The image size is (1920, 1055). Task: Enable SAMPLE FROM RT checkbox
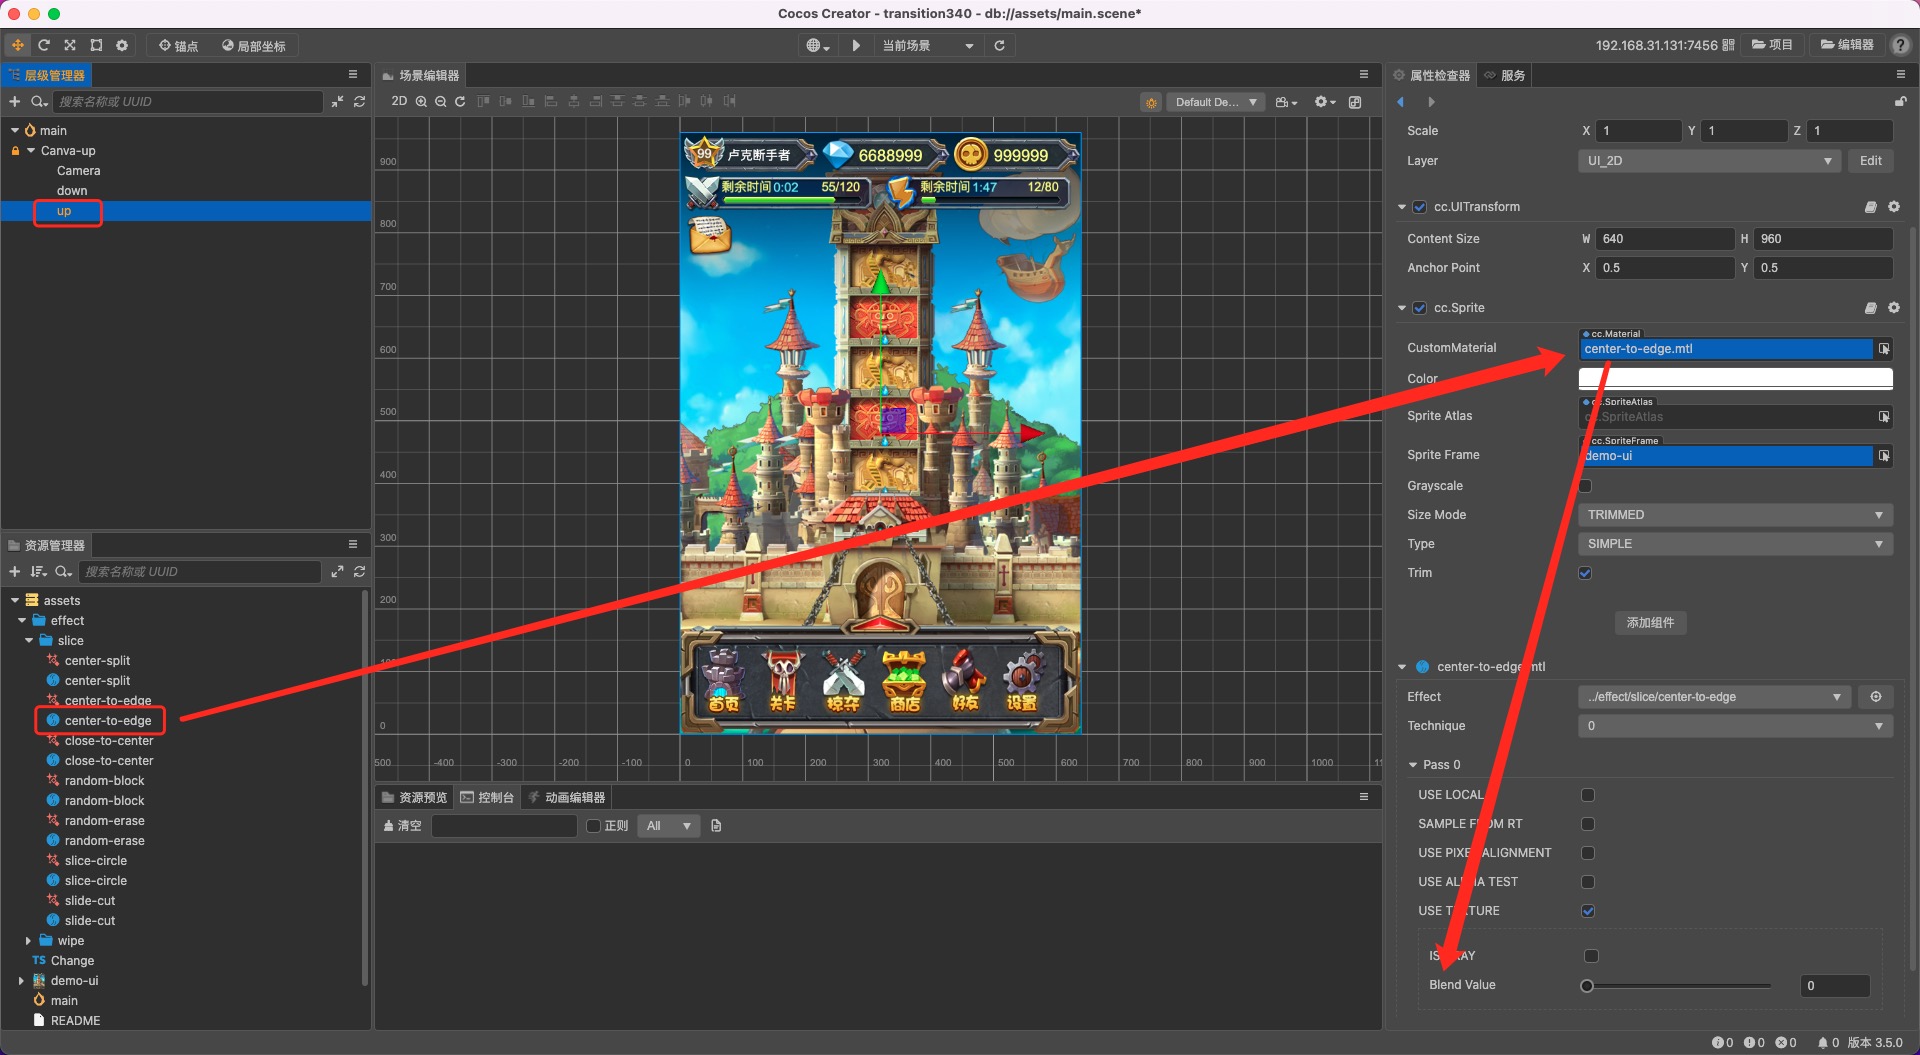point(1588,824)
